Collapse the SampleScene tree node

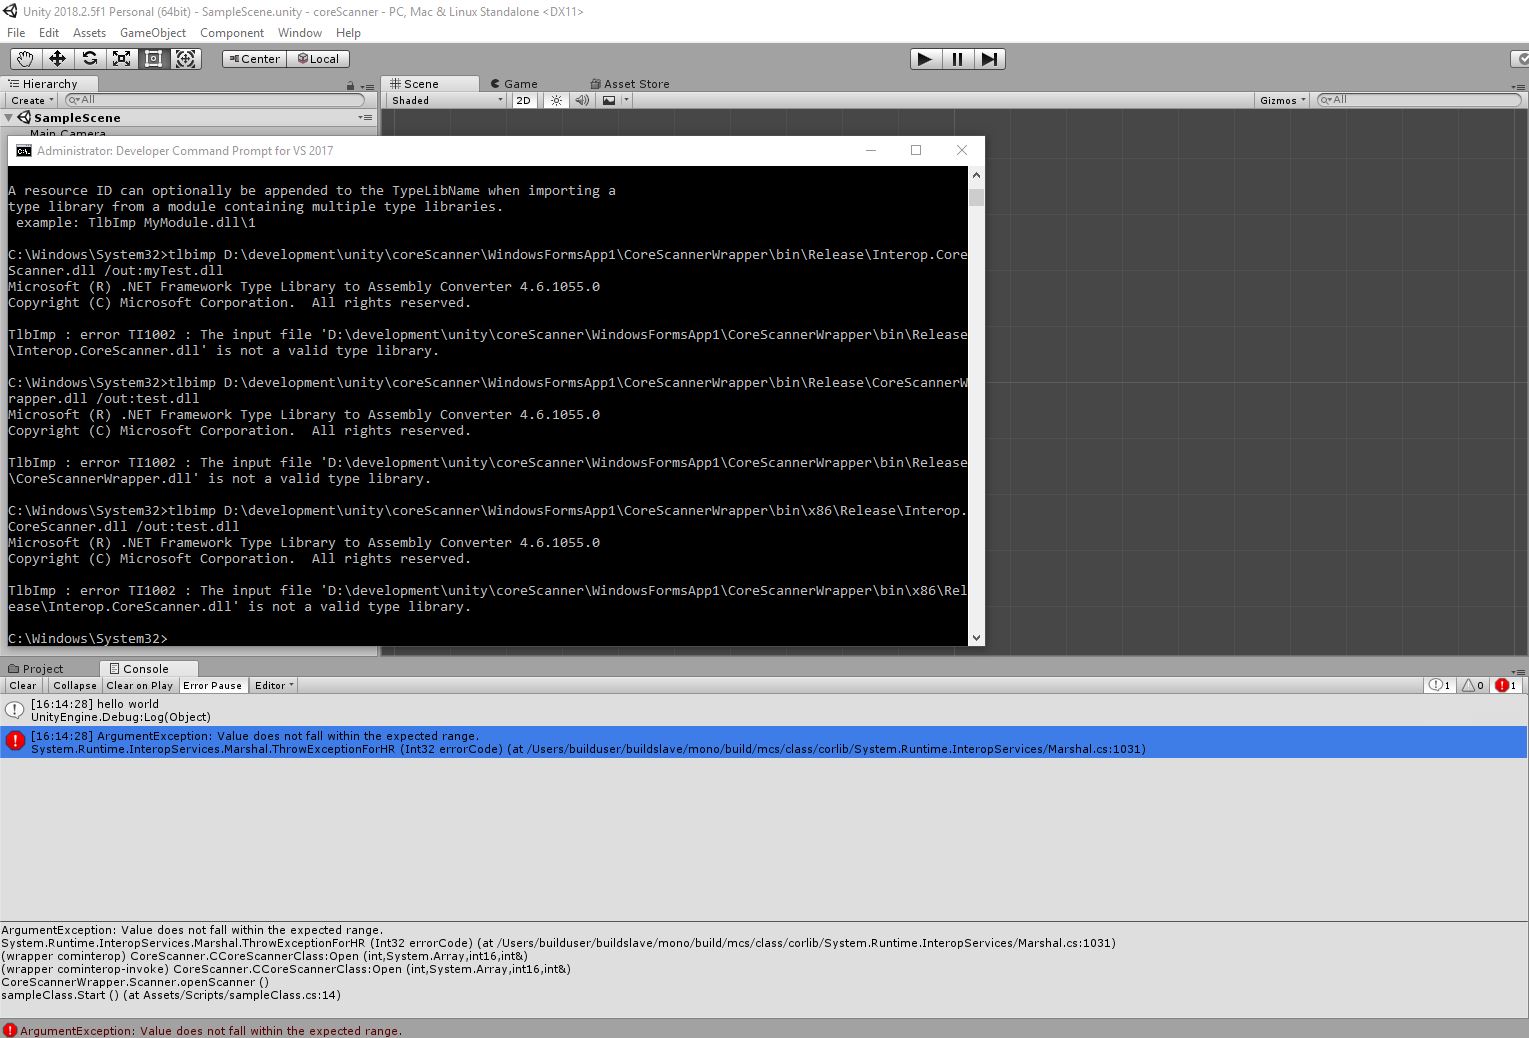(x=9, y=117)
